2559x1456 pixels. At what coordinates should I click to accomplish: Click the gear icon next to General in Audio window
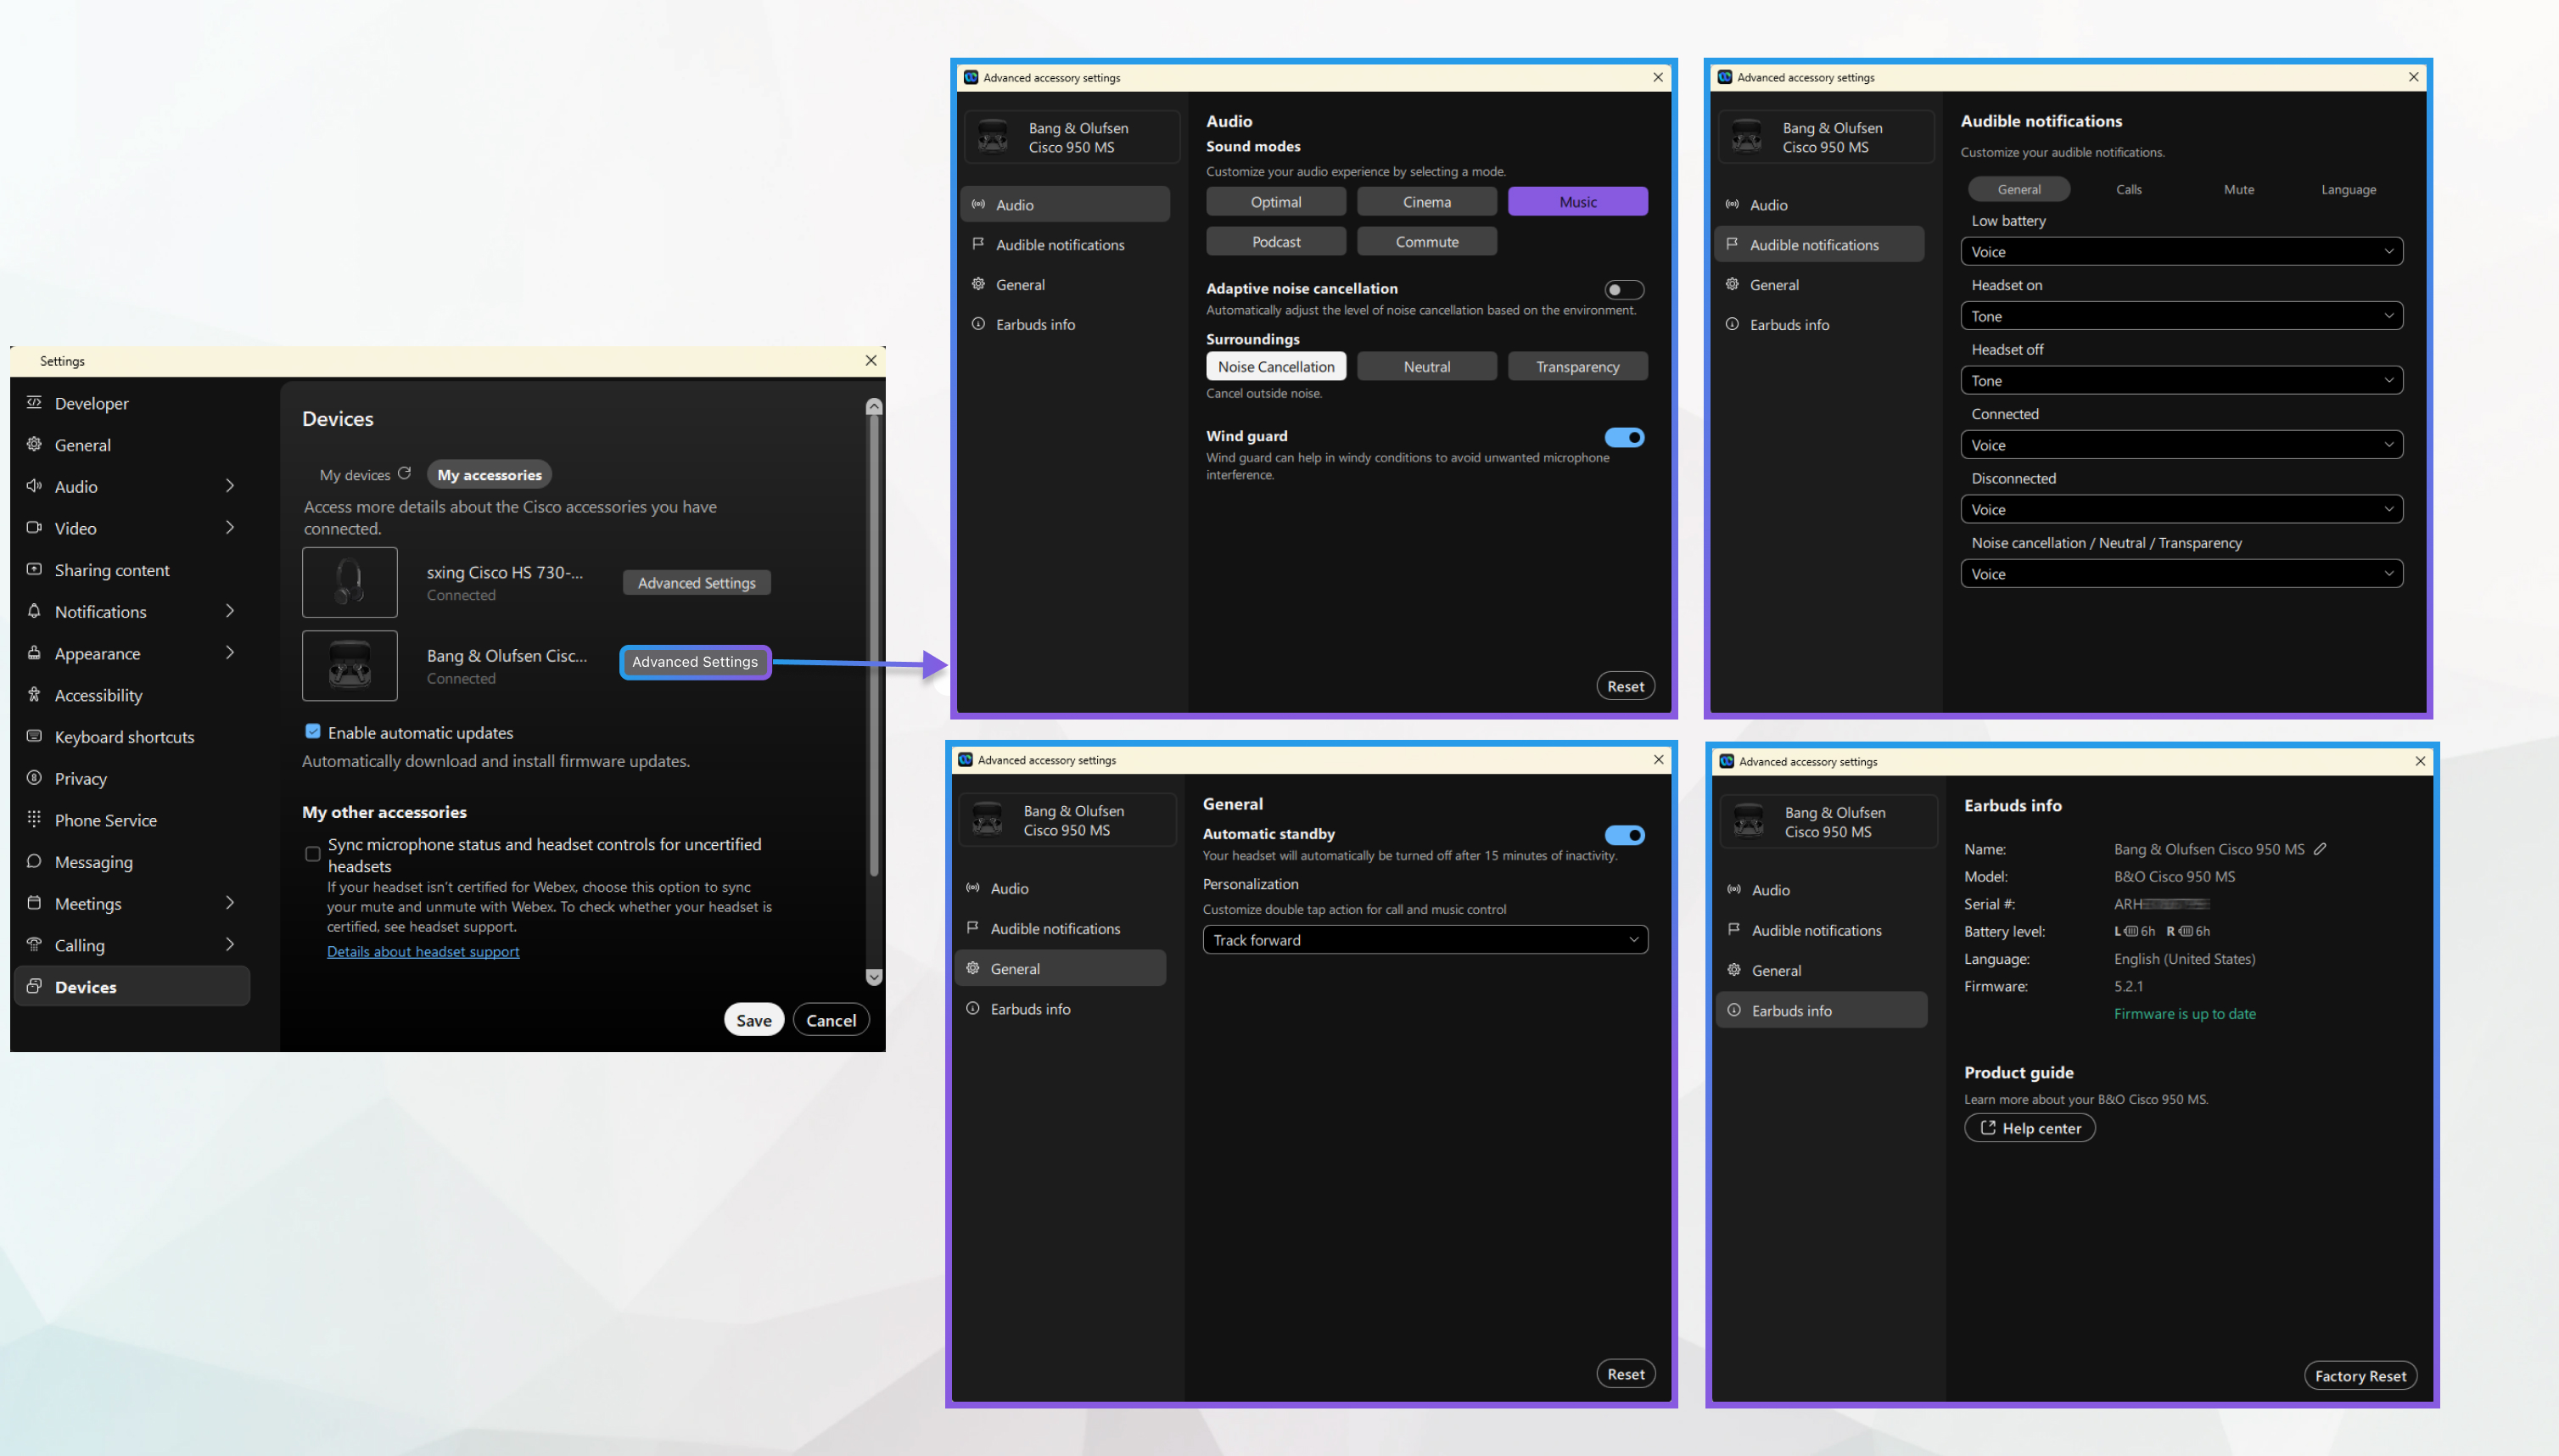click(978, 284)
